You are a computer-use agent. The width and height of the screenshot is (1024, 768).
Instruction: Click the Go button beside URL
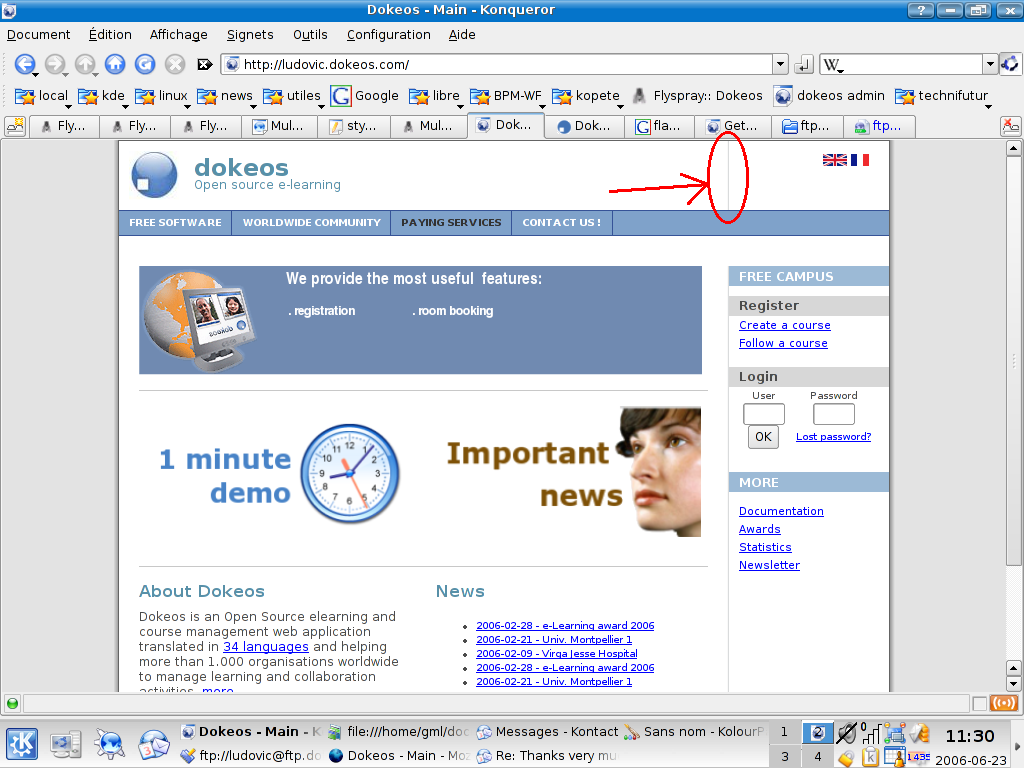pyautogui.click(x=803, y=65)
